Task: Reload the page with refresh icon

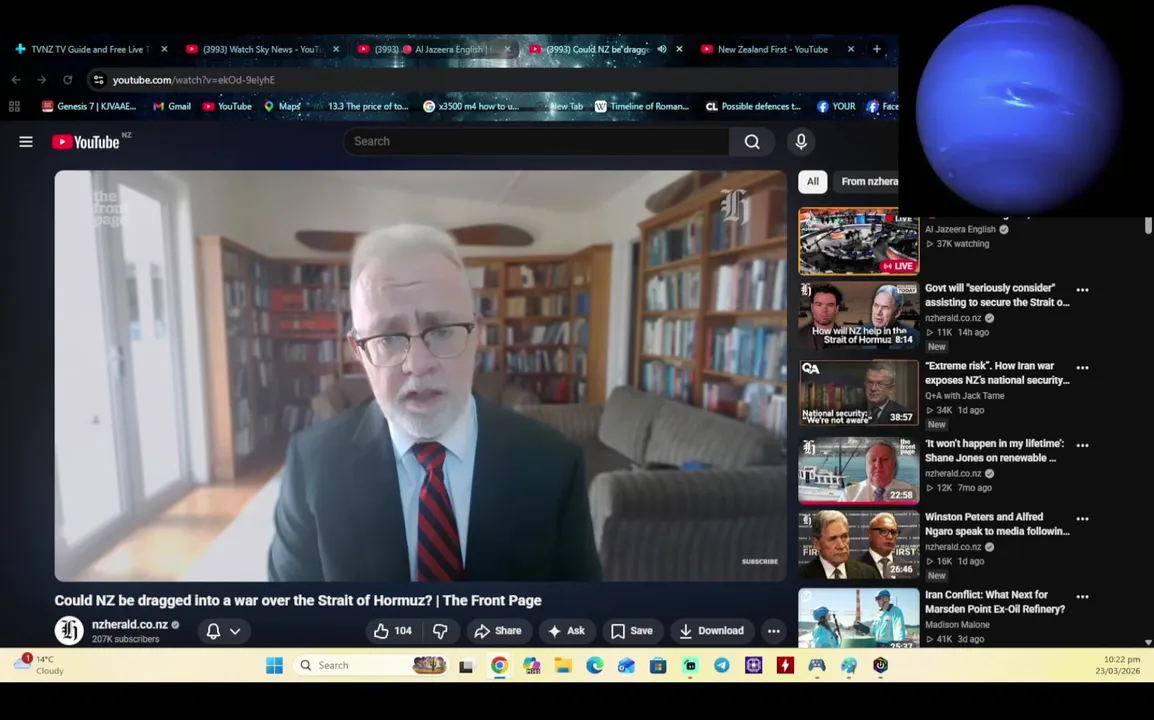Action: point(68,80)
